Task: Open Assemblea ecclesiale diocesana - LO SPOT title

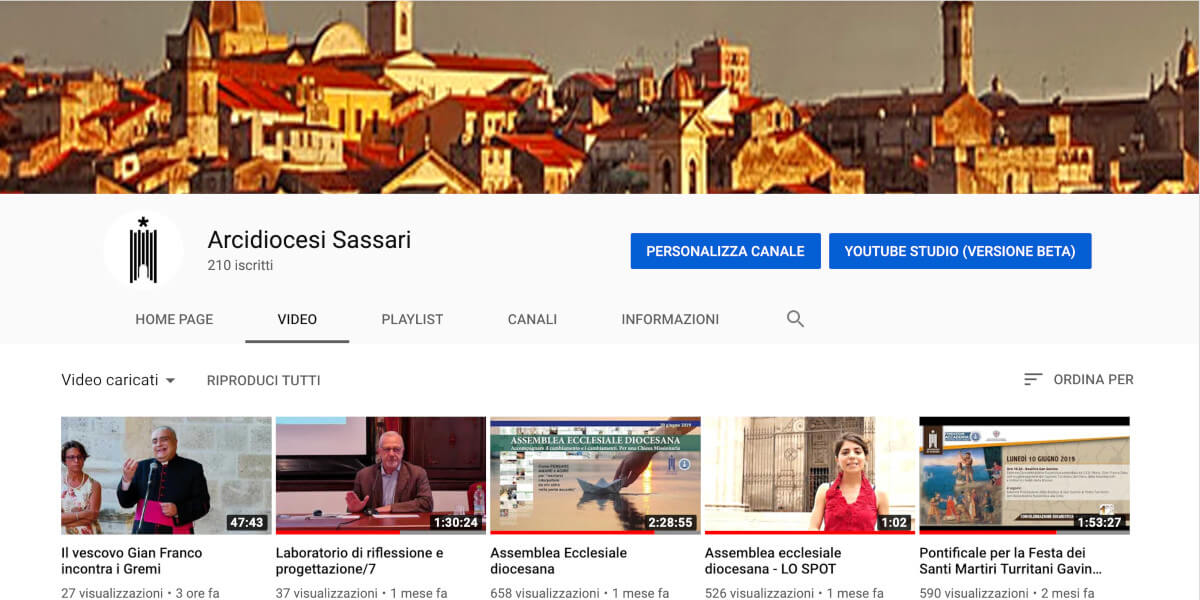Action: [x=773, y=561]
